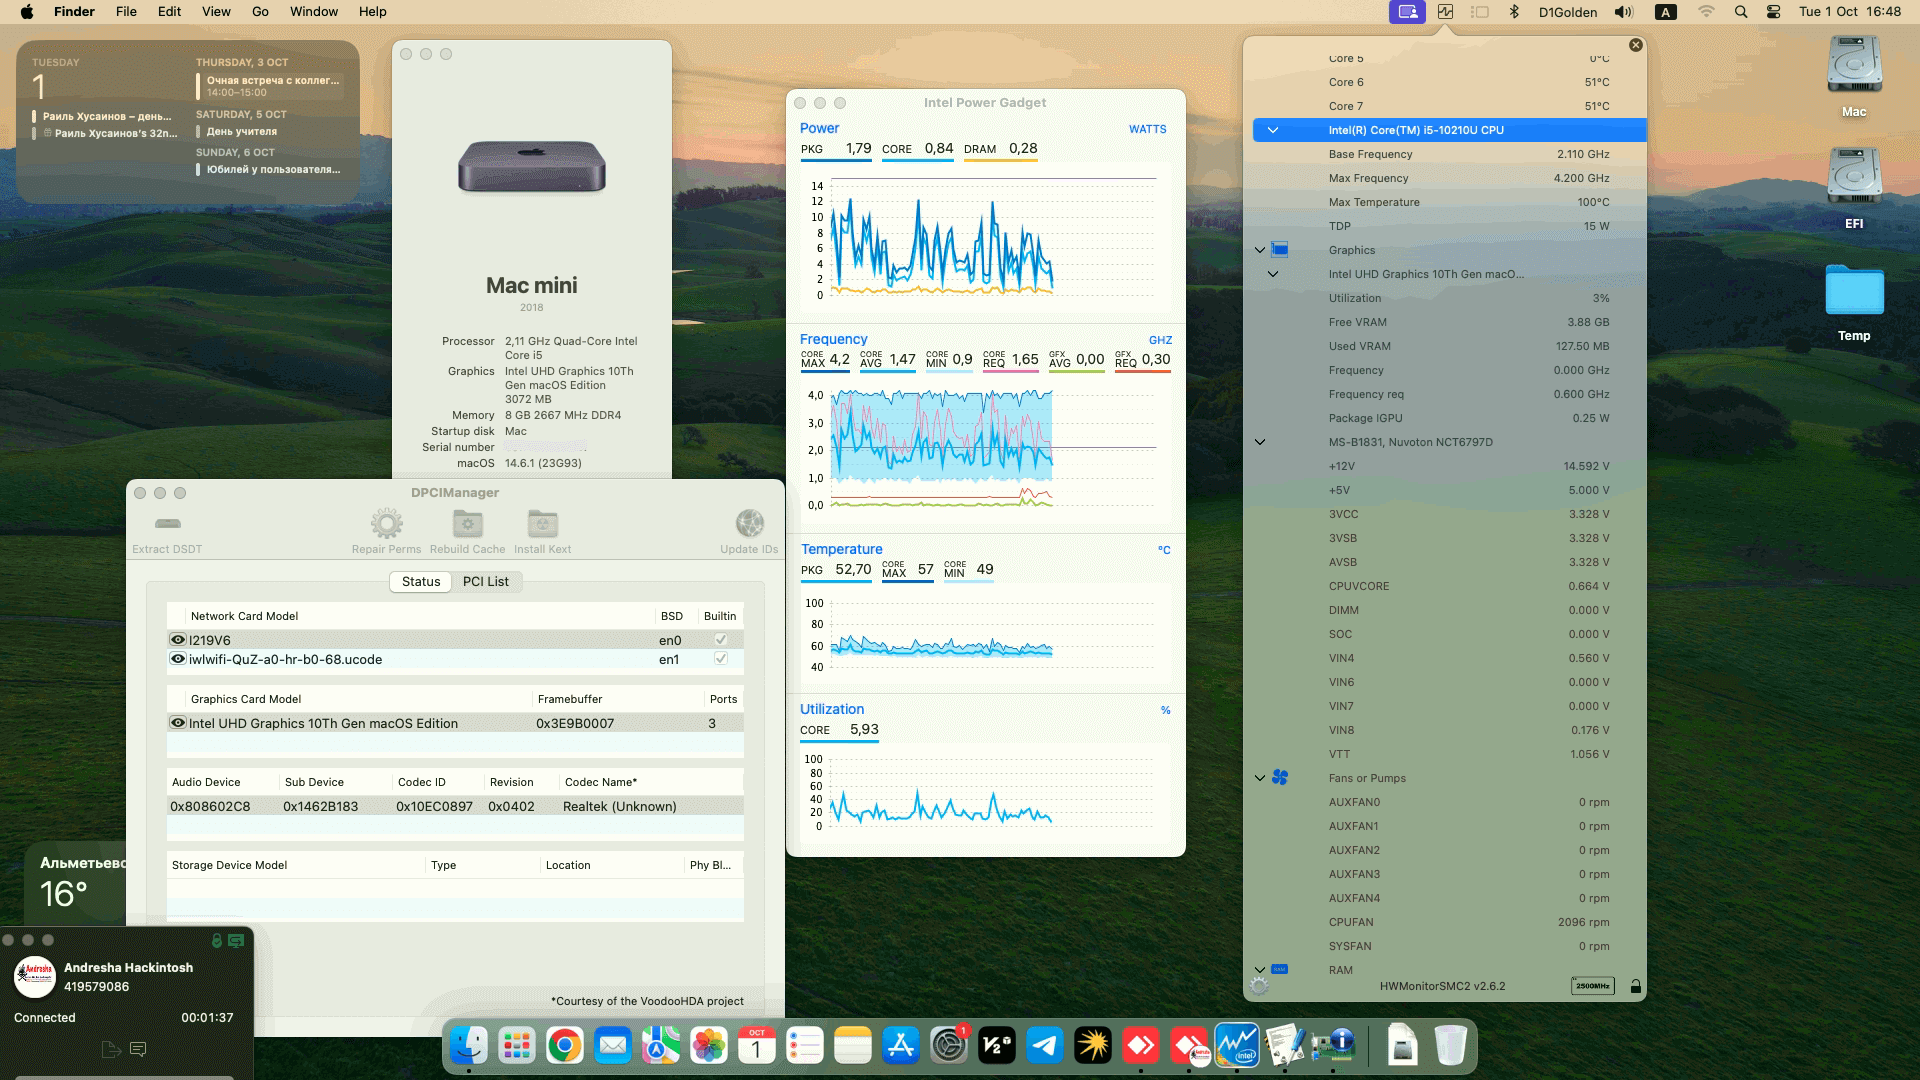
Task: Click the 2500MHz frequency badge
Action: coord(1592,986)
